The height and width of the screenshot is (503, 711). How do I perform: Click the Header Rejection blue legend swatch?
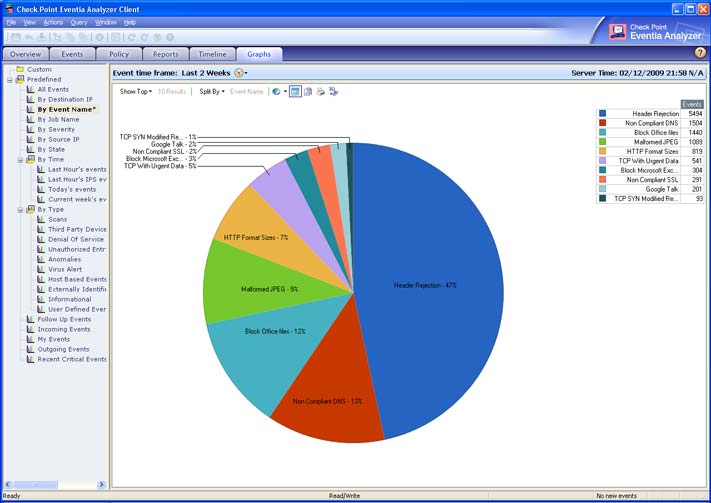coord(603,114)
